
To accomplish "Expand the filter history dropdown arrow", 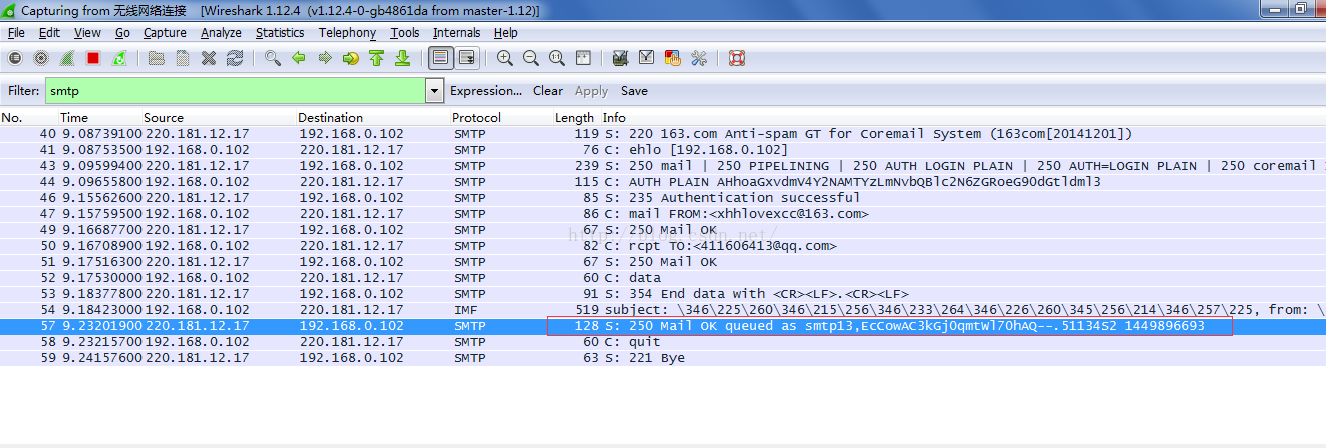I will tap(434, 91).
